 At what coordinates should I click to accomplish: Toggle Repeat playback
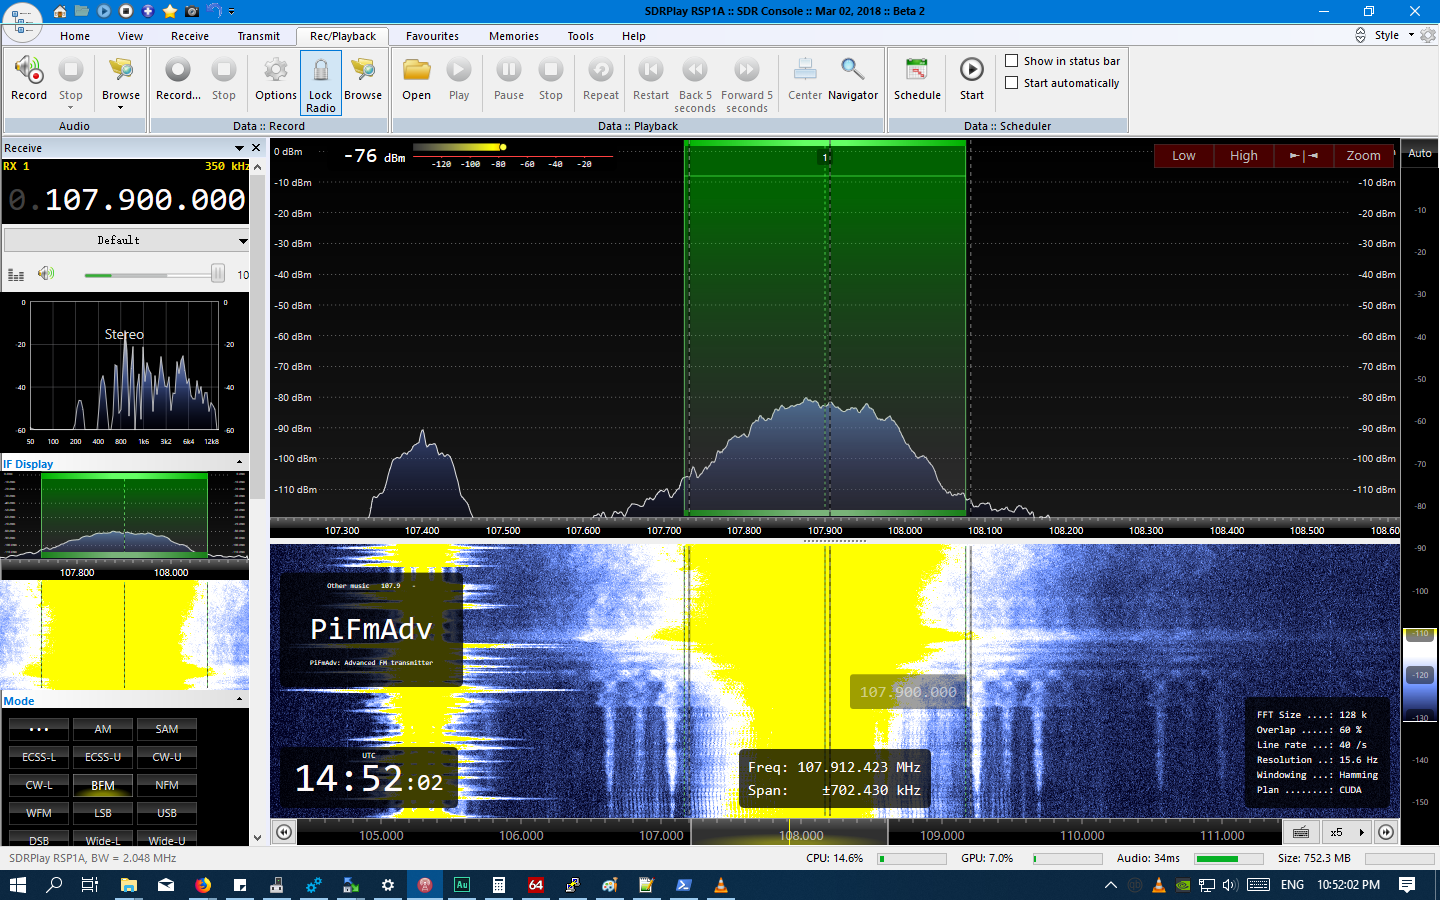(x=601, y=78)
